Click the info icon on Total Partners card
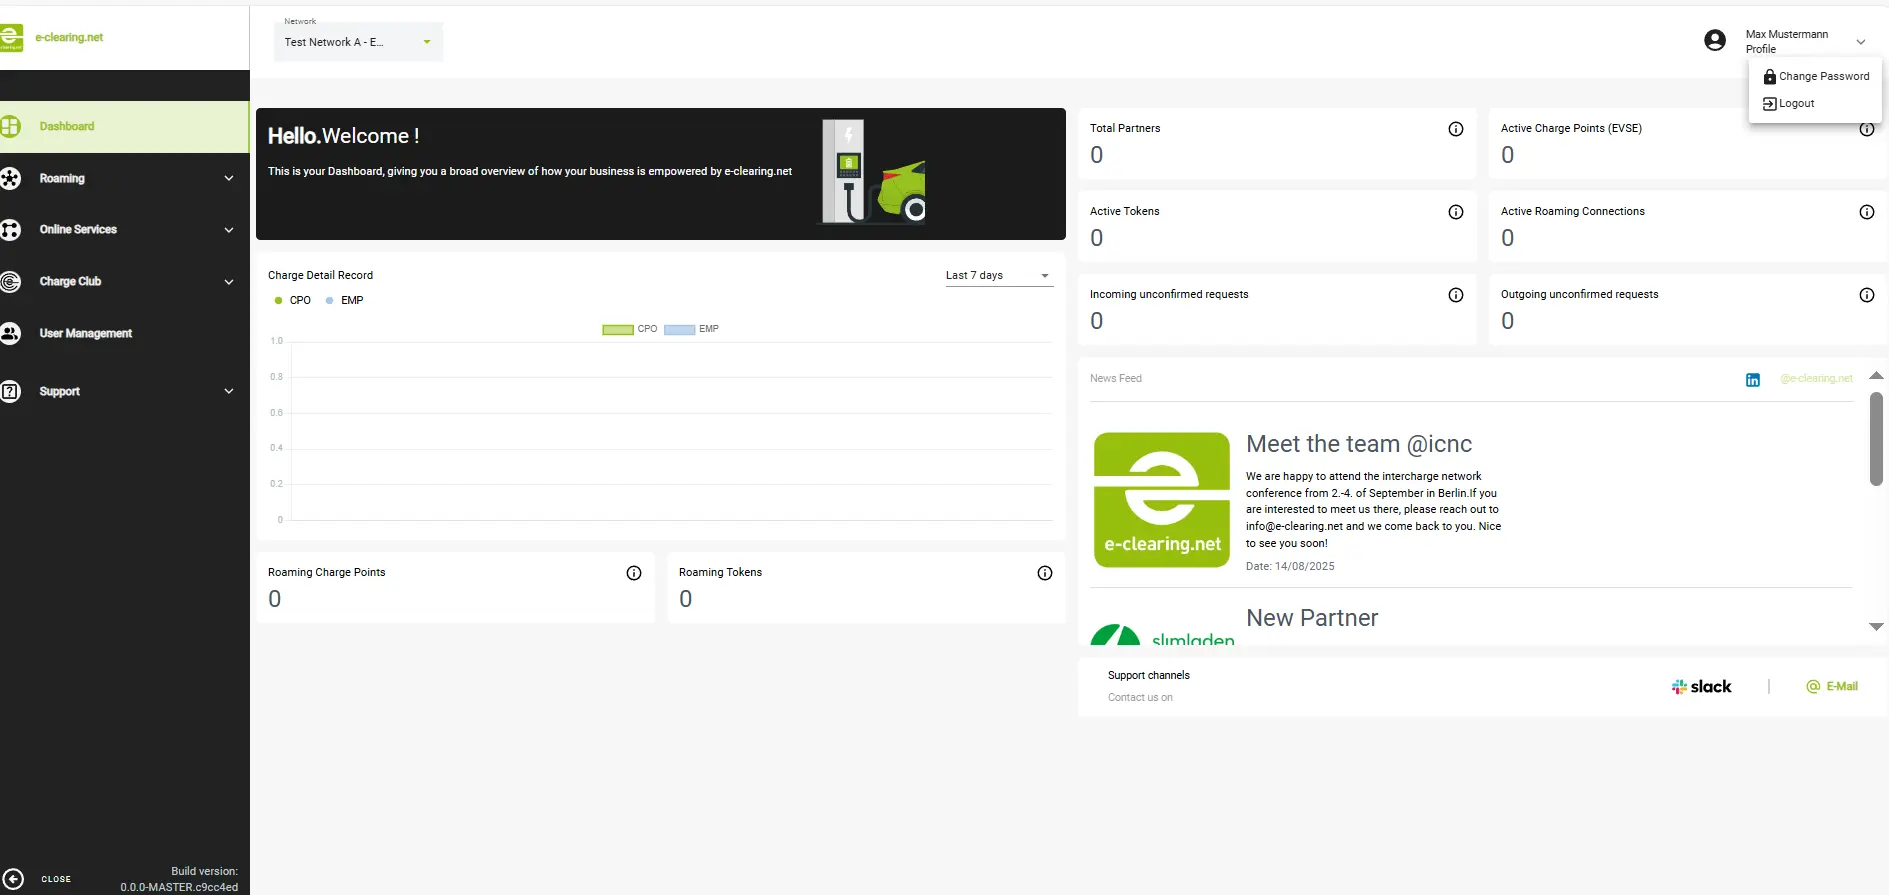Viewport: 1889px width, 895px height. [1455, 129]
